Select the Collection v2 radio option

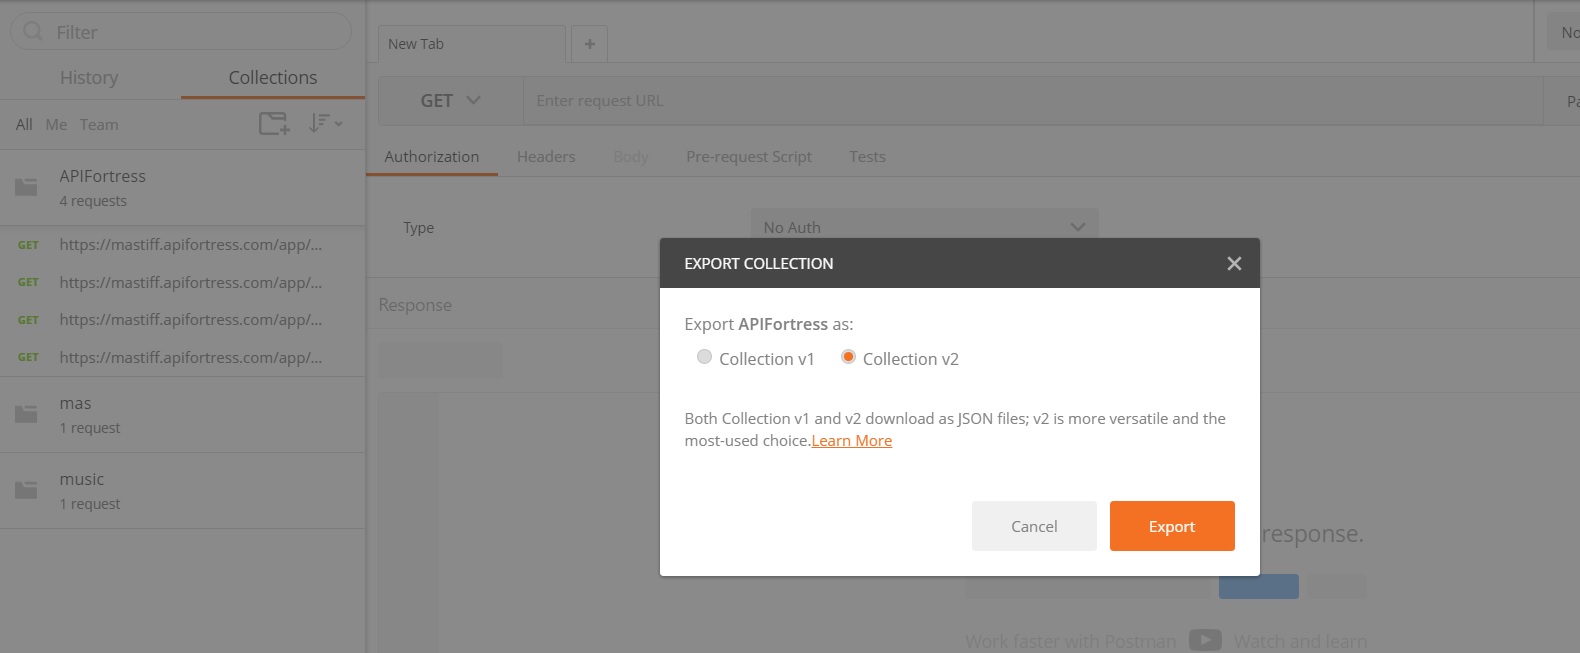point(848,357)
